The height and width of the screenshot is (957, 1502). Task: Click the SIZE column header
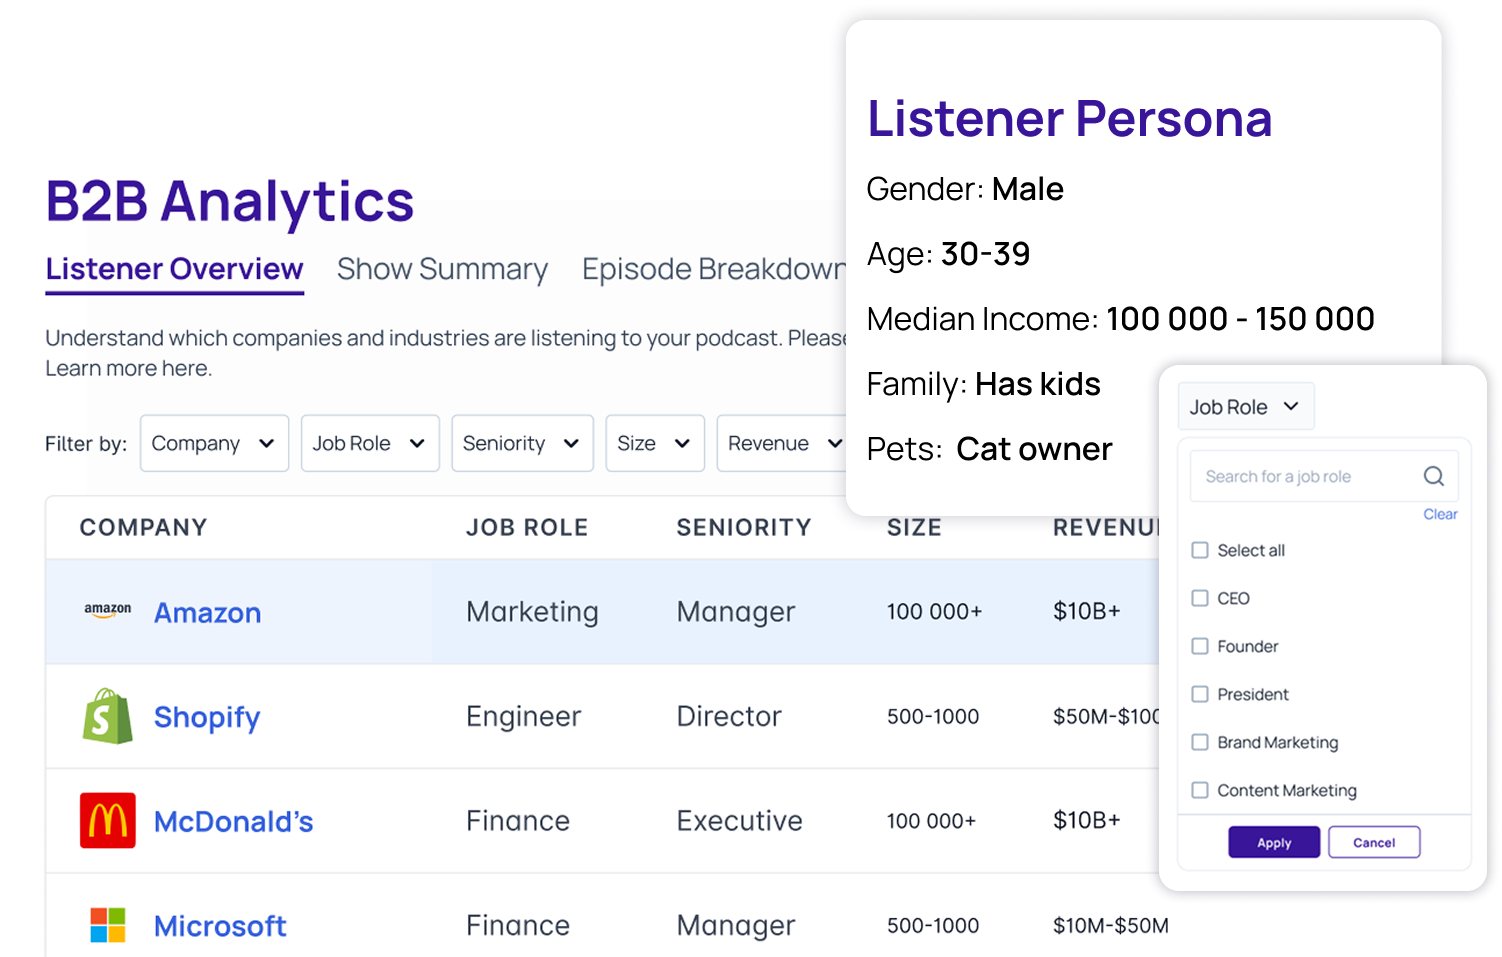914,527
